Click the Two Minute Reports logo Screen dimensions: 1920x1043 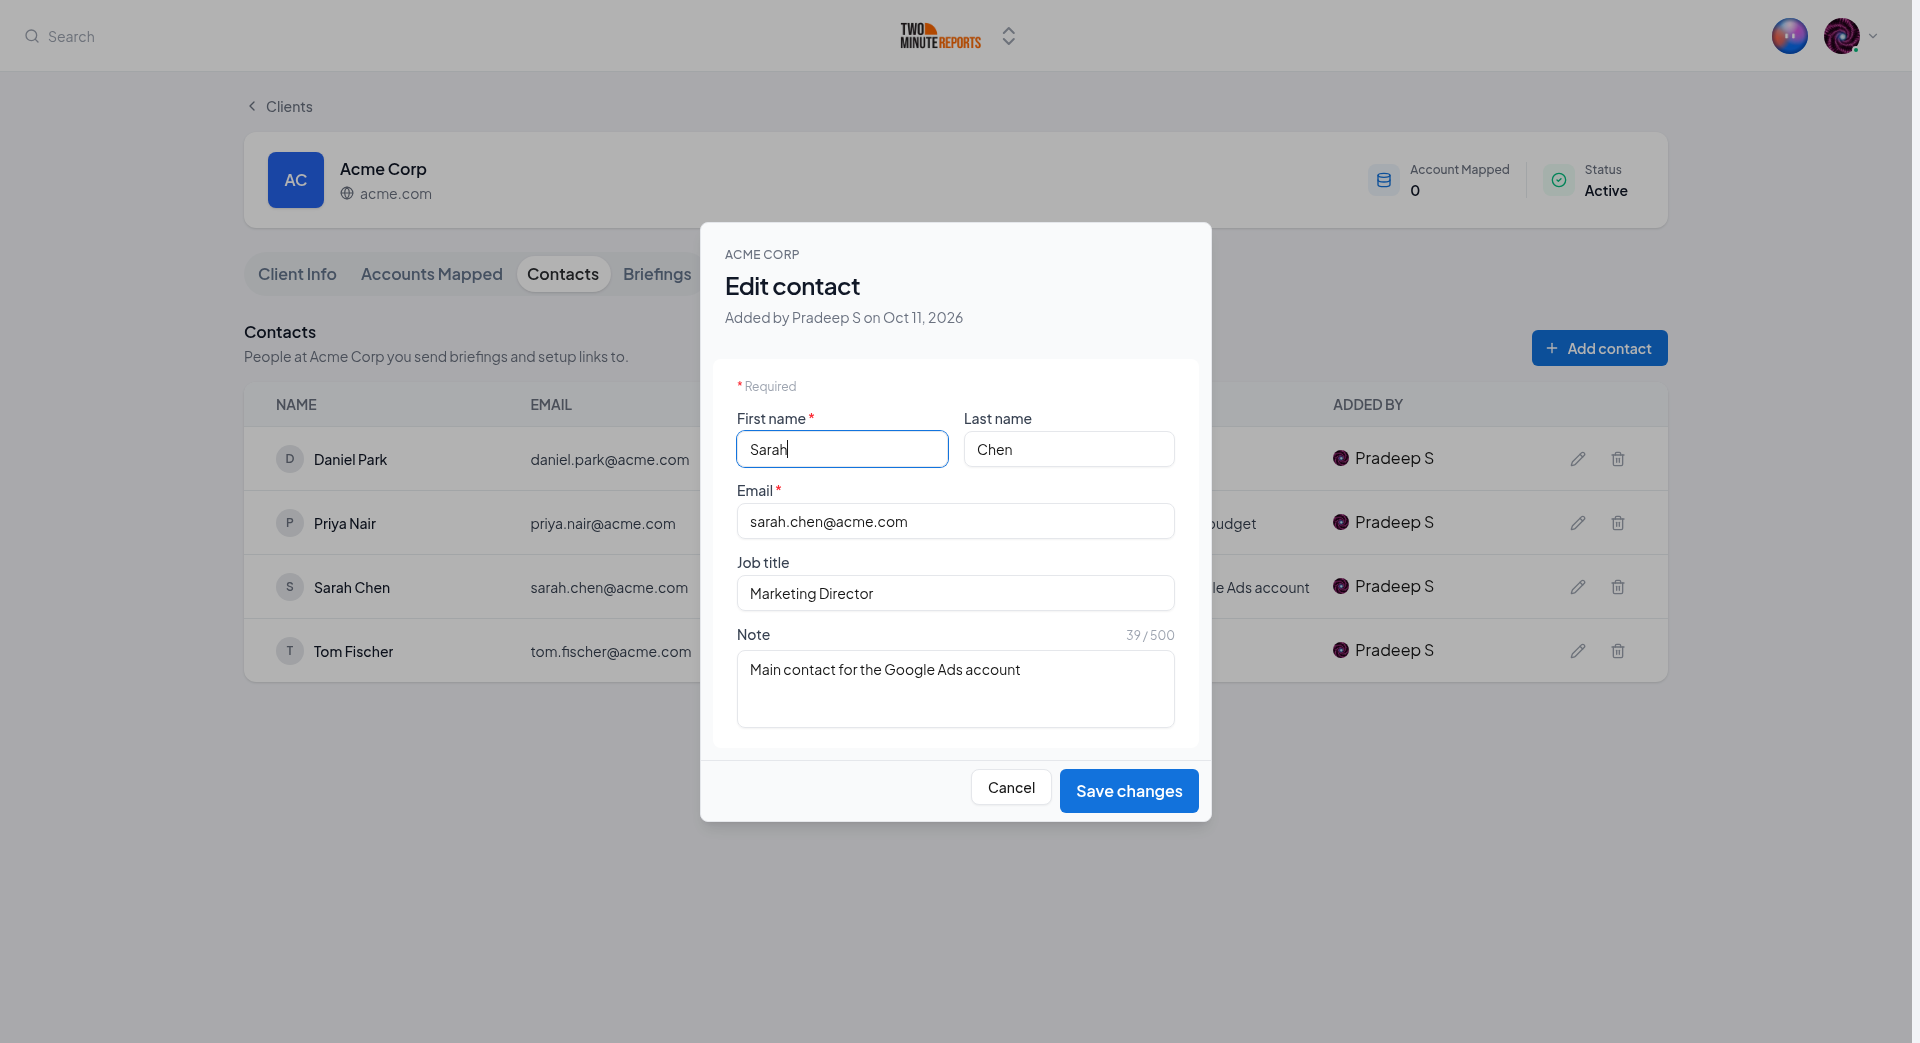(940, 36)
